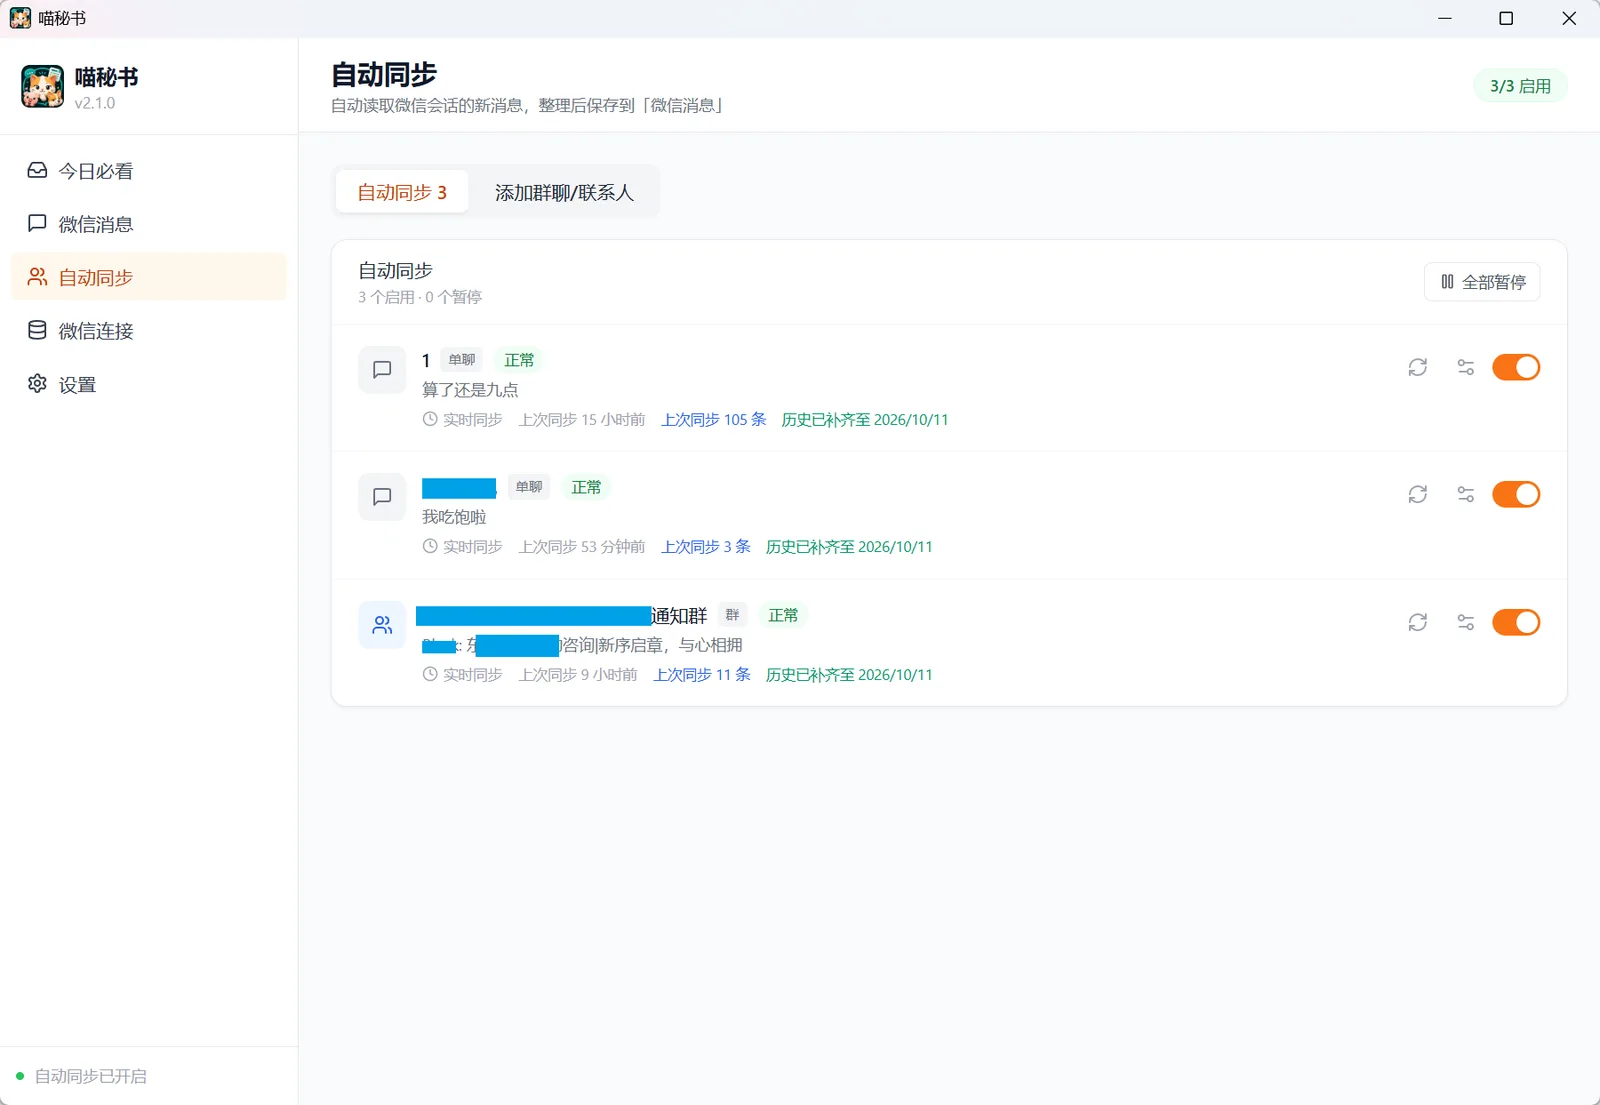
Task: Open 设置 in the sidebar
Action: coord(148,385)
